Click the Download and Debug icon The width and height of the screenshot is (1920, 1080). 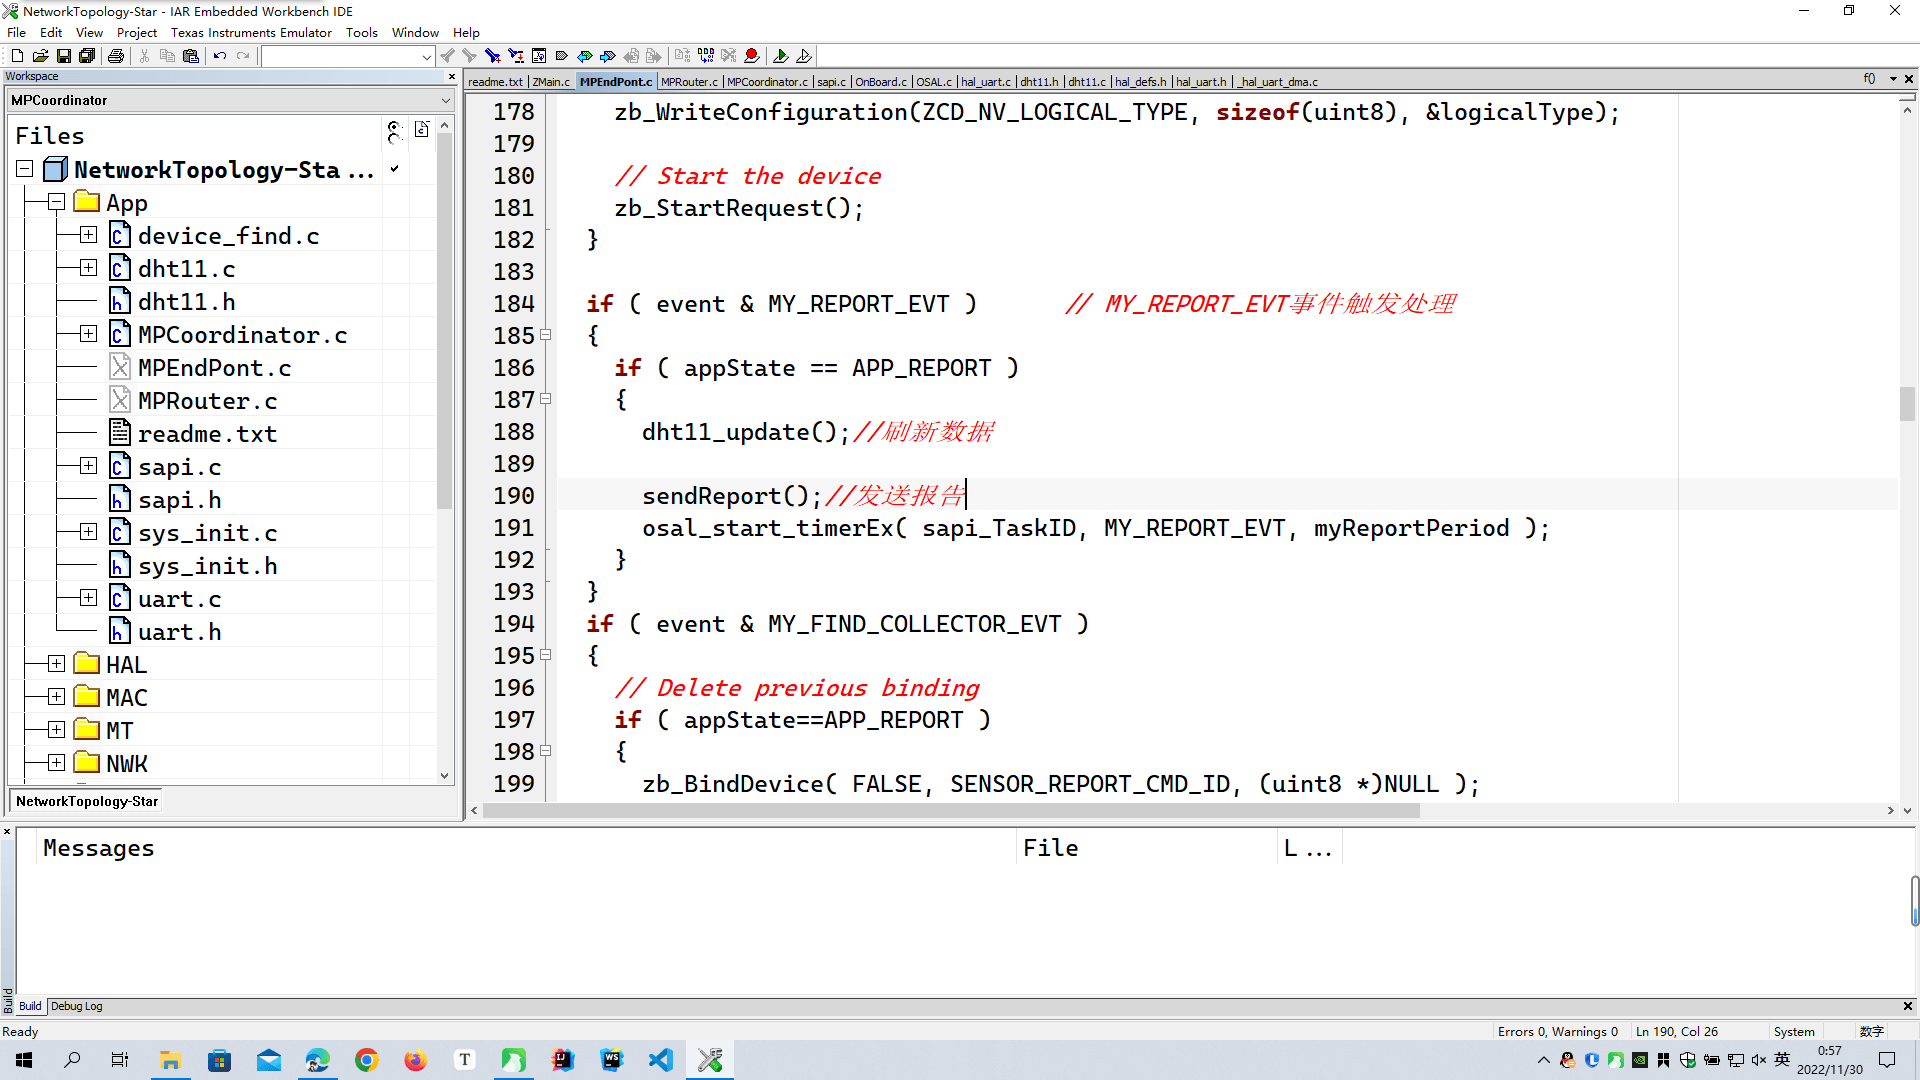pos(781,56)
